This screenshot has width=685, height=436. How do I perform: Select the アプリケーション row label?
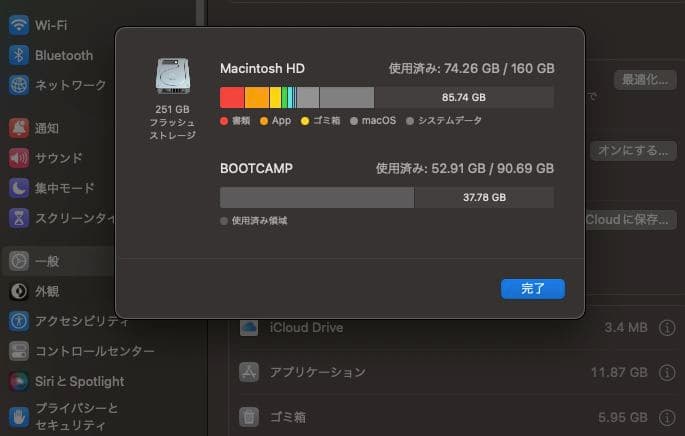point(318,372)
